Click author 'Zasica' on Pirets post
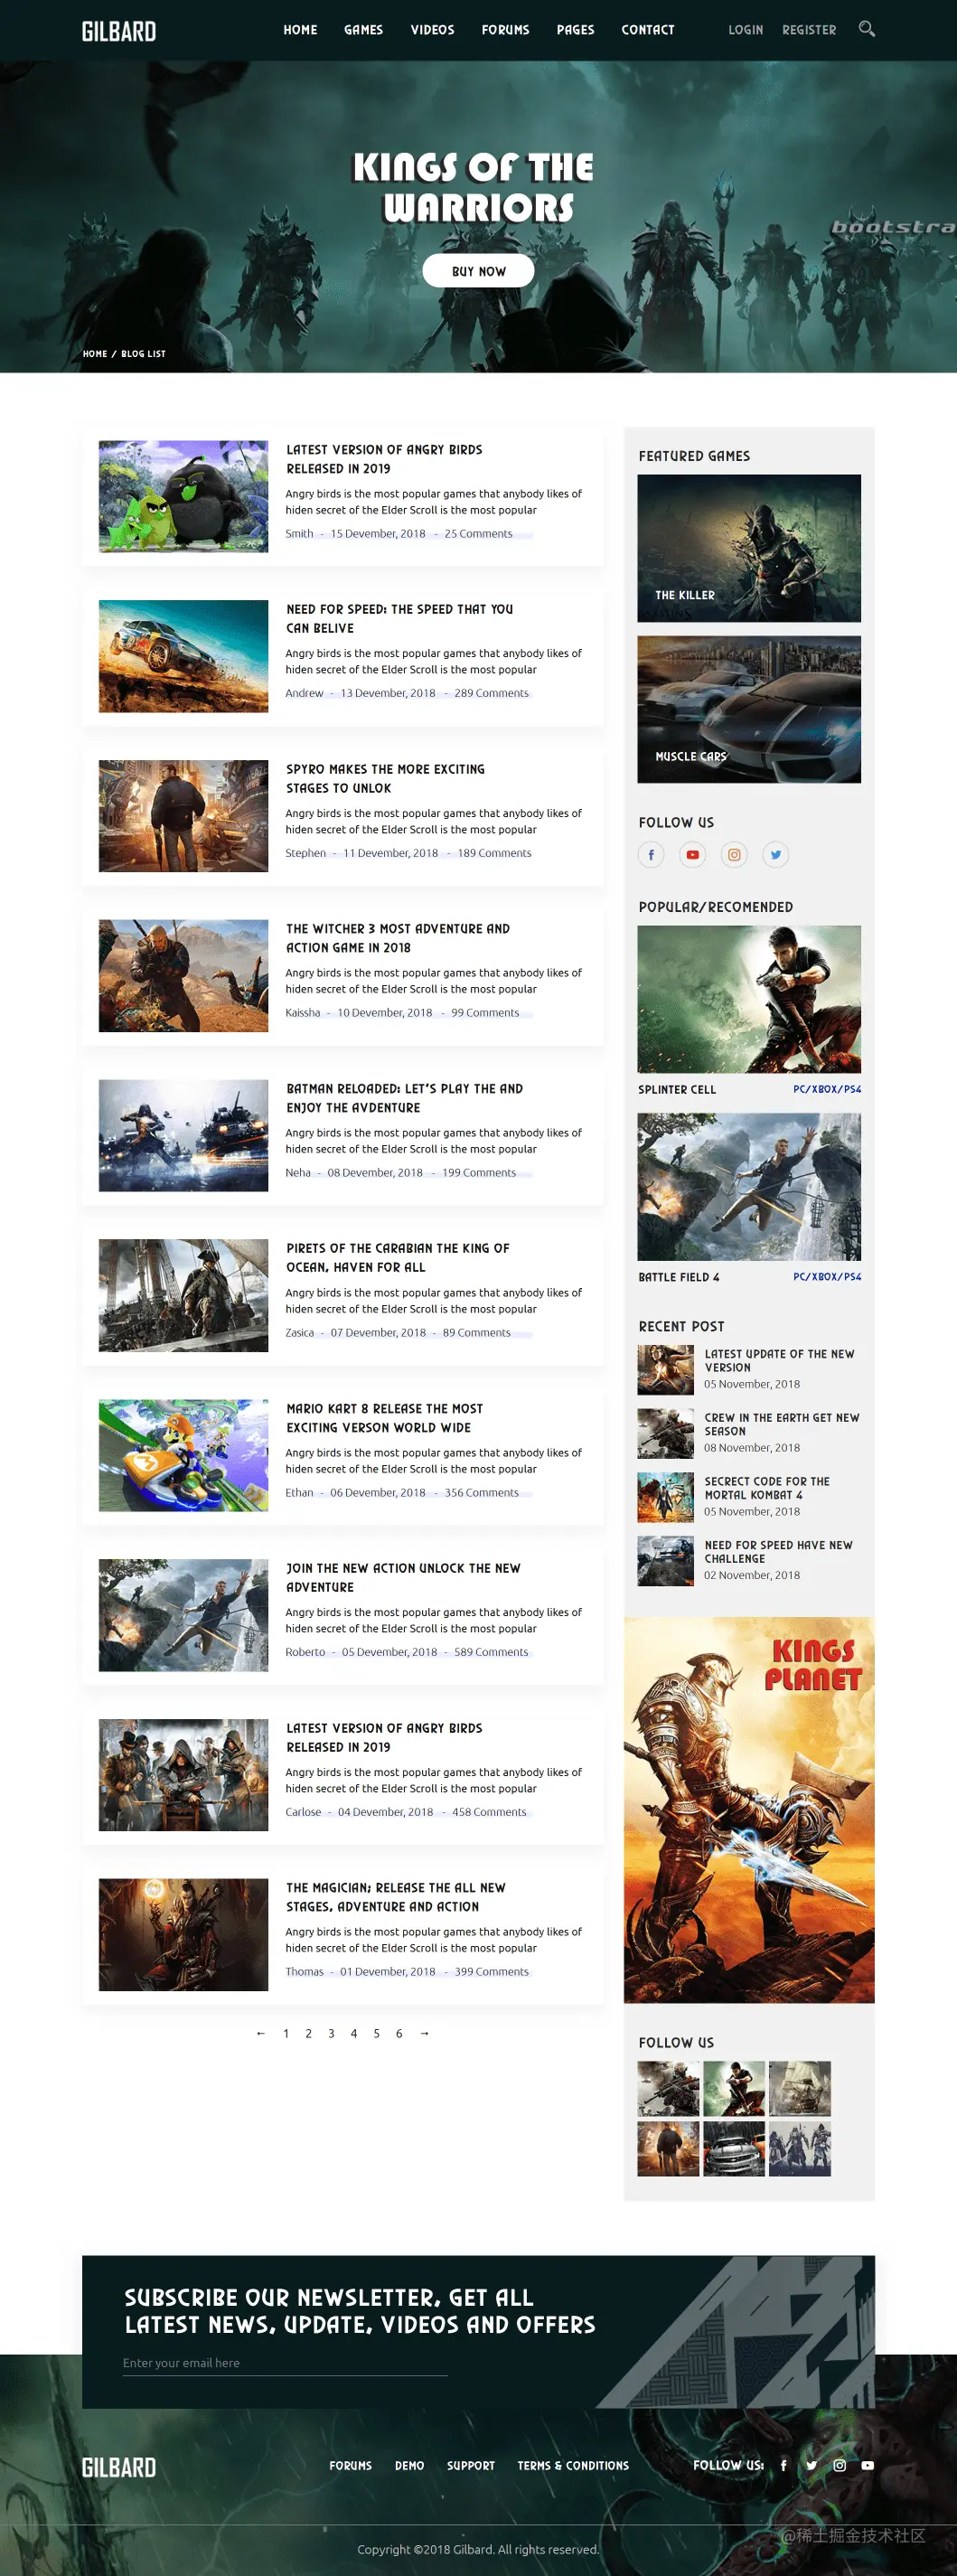957x2576 pixels. coord(299,1332)
